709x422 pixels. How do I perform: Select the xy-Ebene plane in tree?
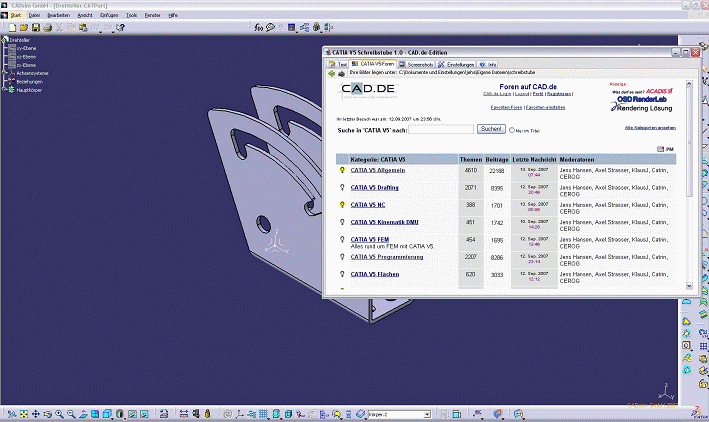coord(22,48)
